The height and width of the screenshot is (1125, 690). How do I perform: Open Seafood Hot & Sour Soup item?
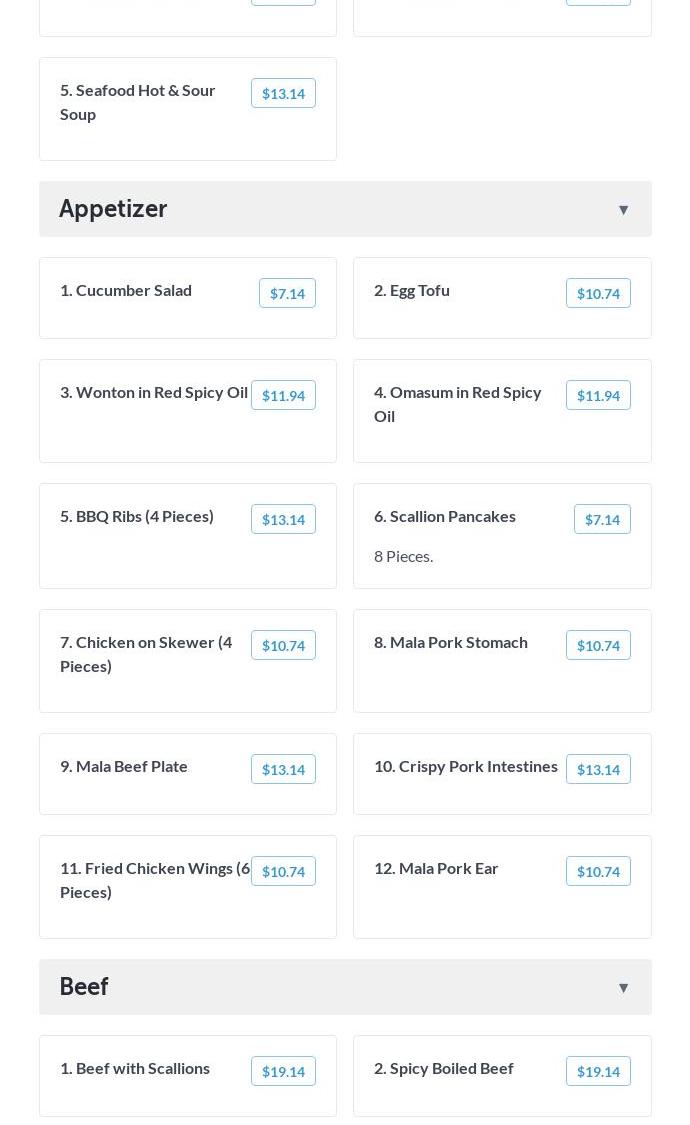[138, 102]
